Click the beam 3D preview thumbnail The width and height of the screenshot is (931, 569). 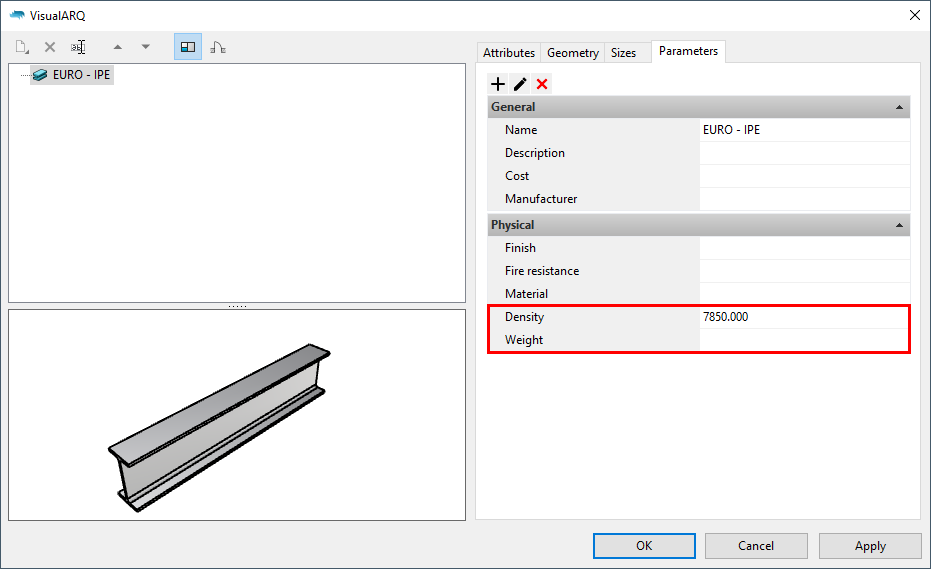(218, 426)
